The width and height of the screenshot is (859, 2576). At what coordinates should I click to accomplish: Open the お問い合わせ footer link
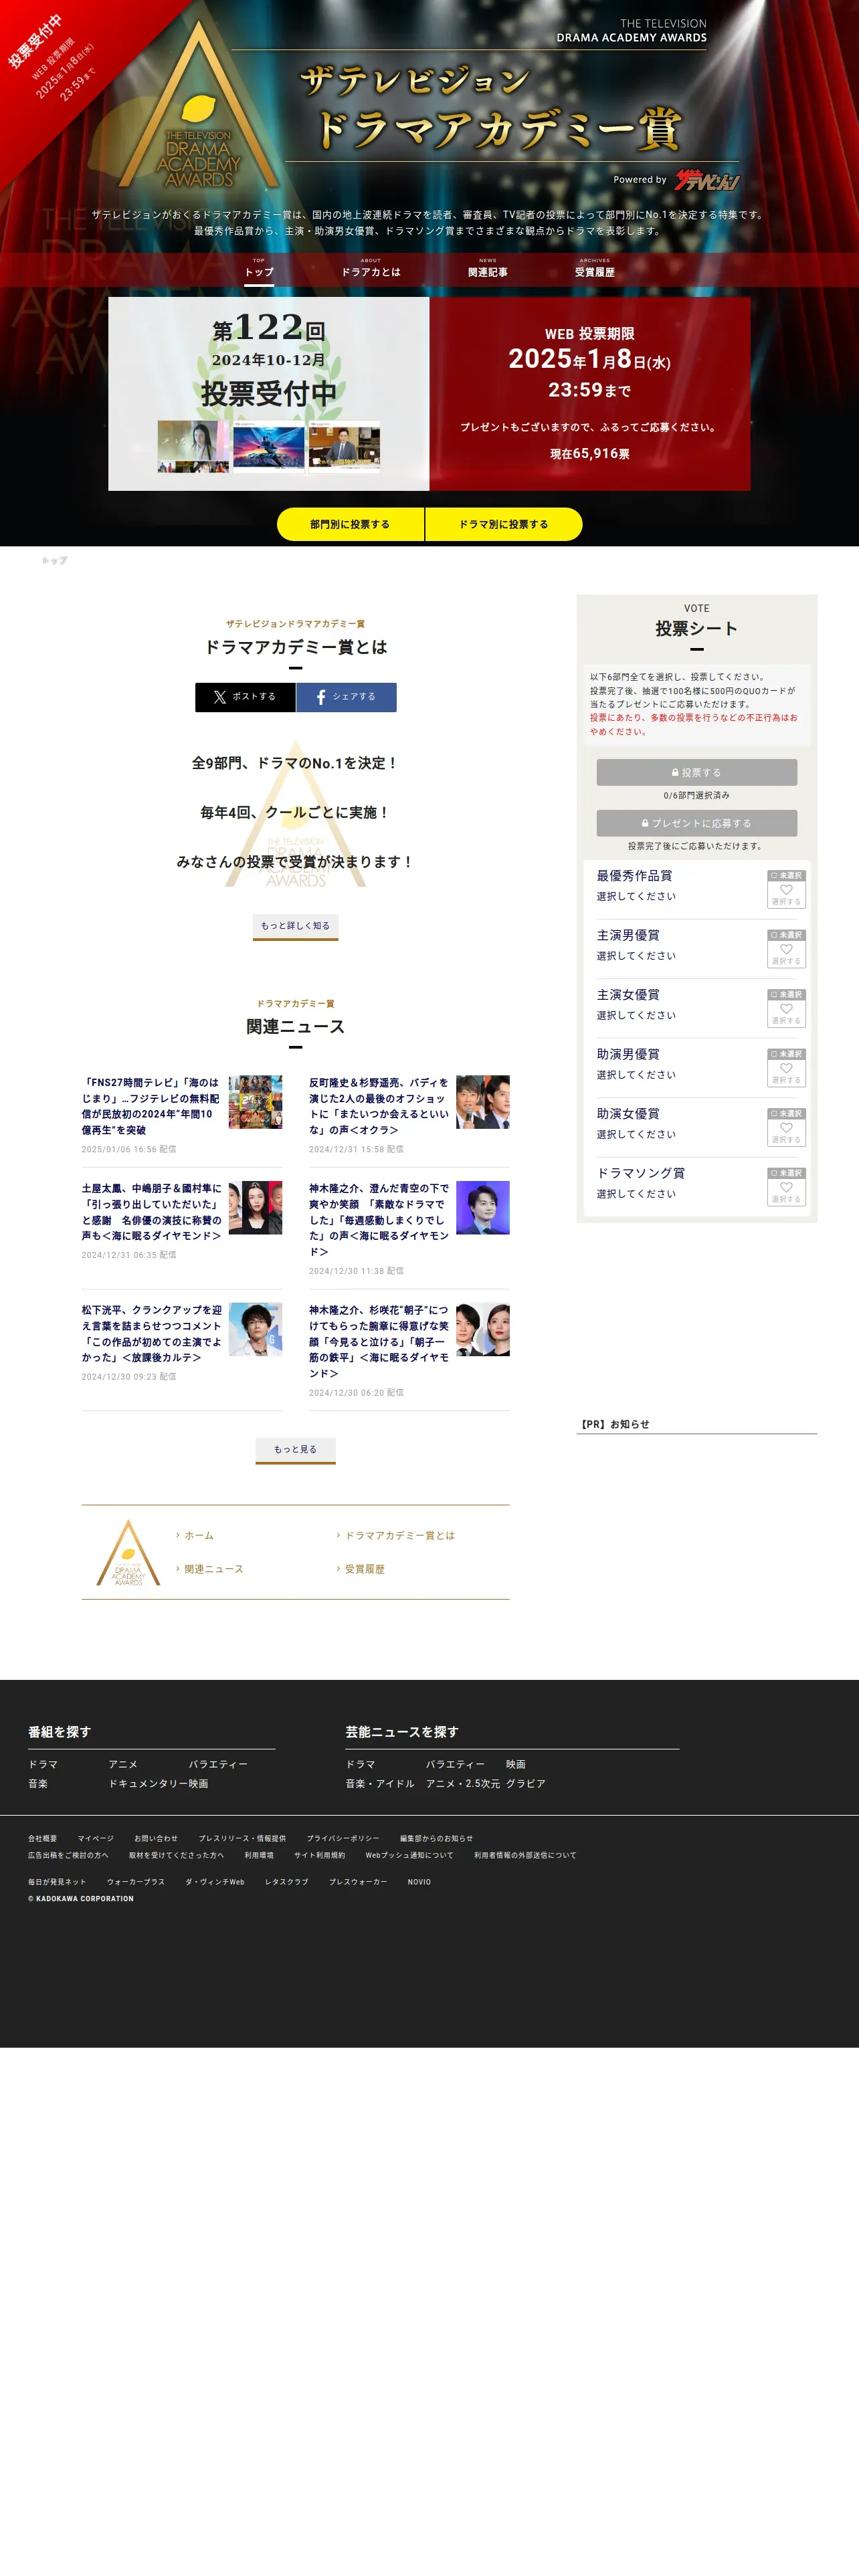(x=156, y=1838)
